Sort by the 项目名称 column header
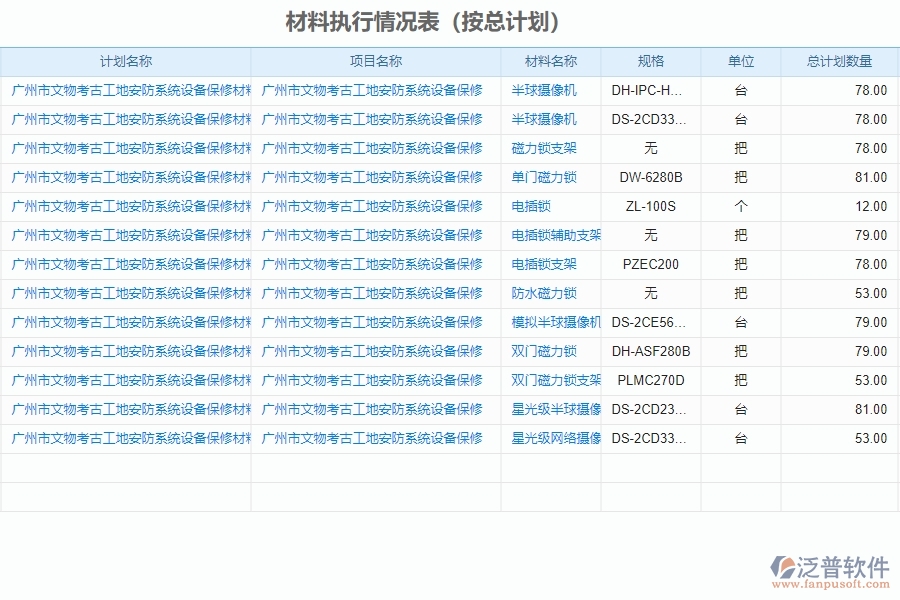This screenshot has height=600, width=900. [377, 61]
